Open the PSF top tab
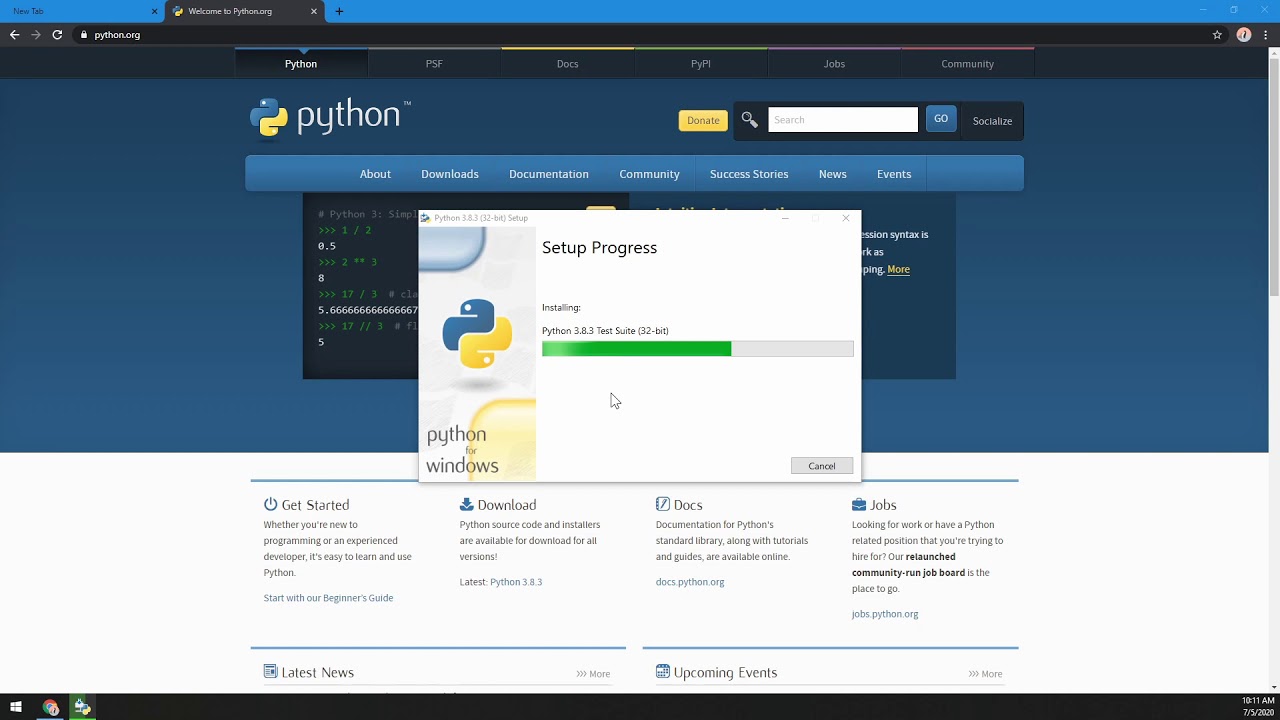The width and height of the screenshot is (1280, 720). [x=434, y=64]
